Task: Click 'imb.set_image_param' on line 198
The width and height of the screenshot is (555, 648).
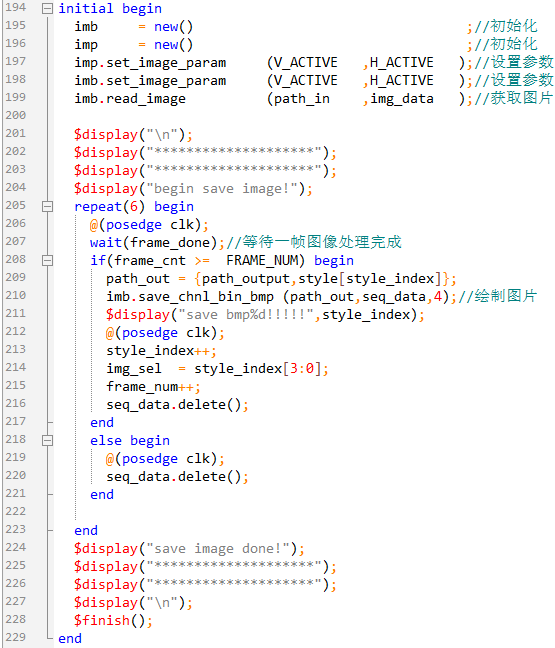Action: (150, 81)
